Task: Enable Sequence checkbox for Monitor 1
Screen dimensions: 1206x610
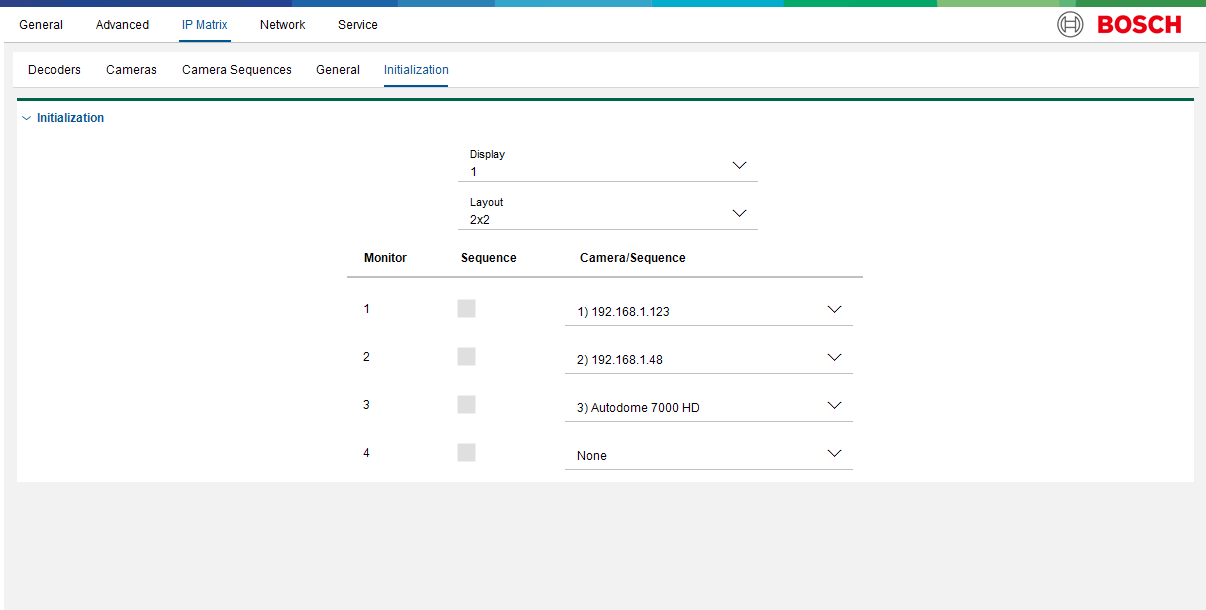Action: click(x=466, y=309)
